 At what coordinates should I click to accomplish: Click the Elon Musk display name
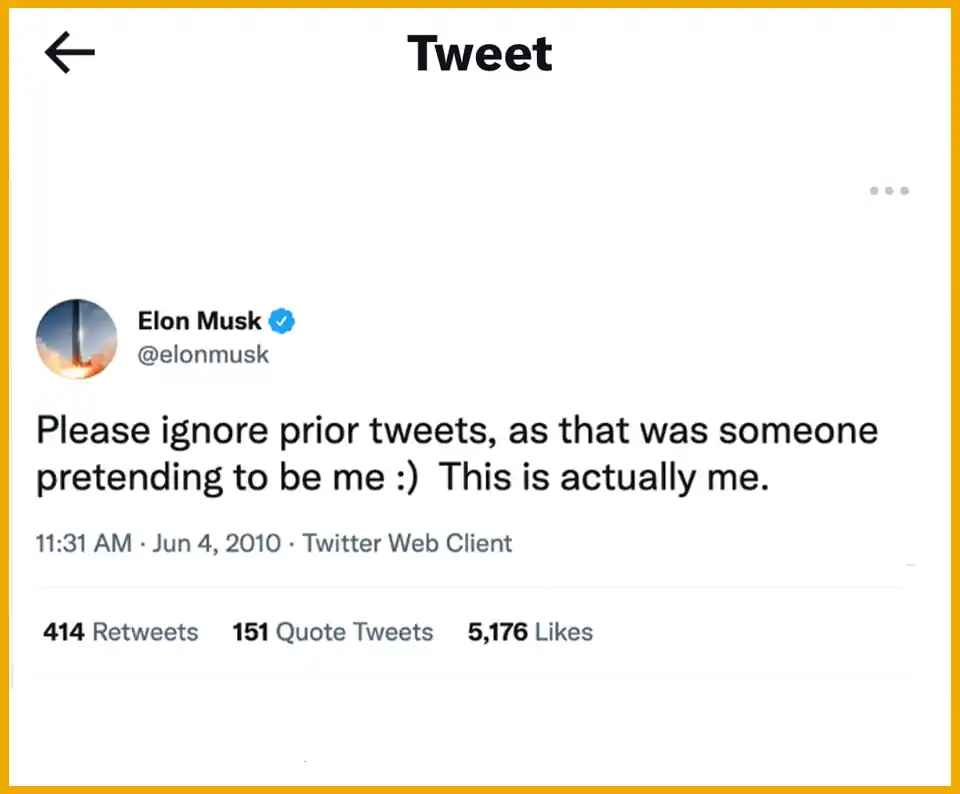click(199, 321)
